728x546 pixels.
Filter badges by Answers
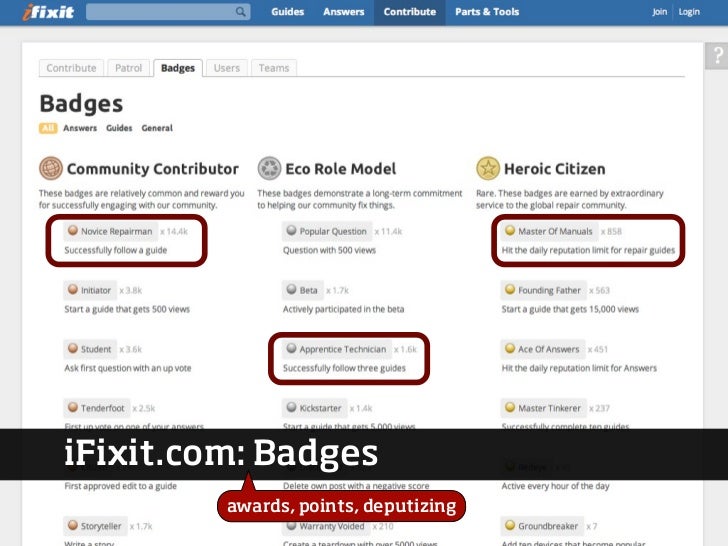click(80, 128)
